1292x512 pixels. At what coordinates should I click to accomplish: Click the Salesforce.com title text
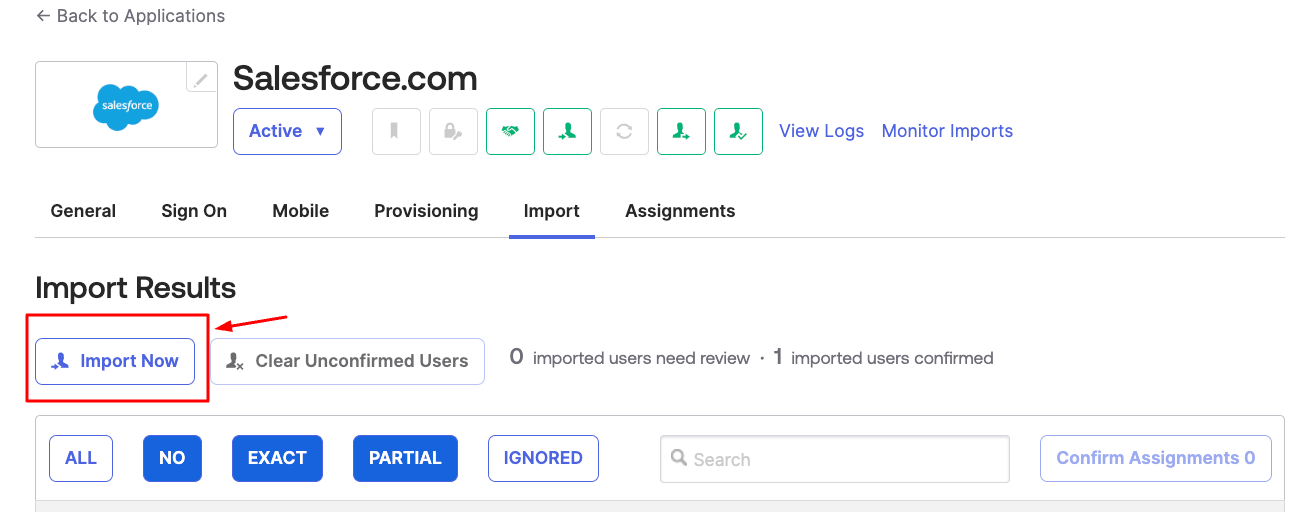[355, 78]
